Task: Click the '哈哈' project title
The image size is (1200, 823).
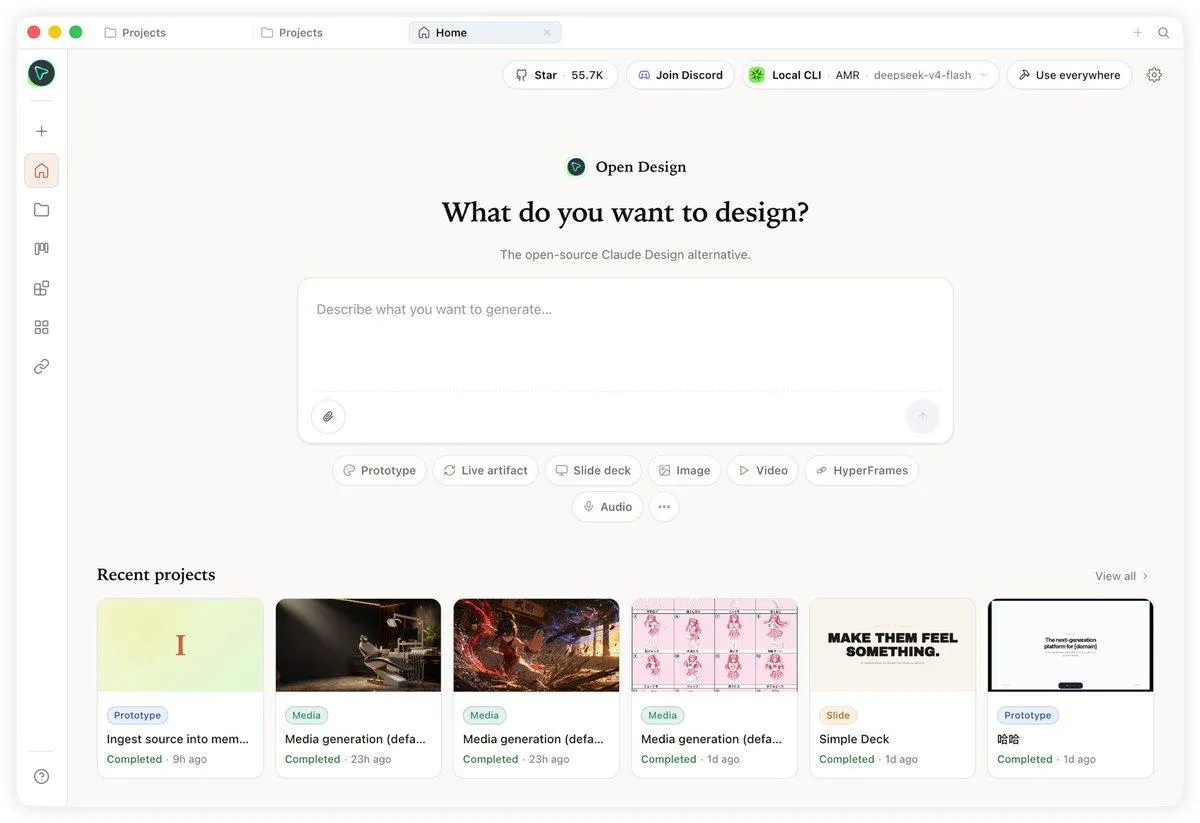Action: (x=1008, y=739)
